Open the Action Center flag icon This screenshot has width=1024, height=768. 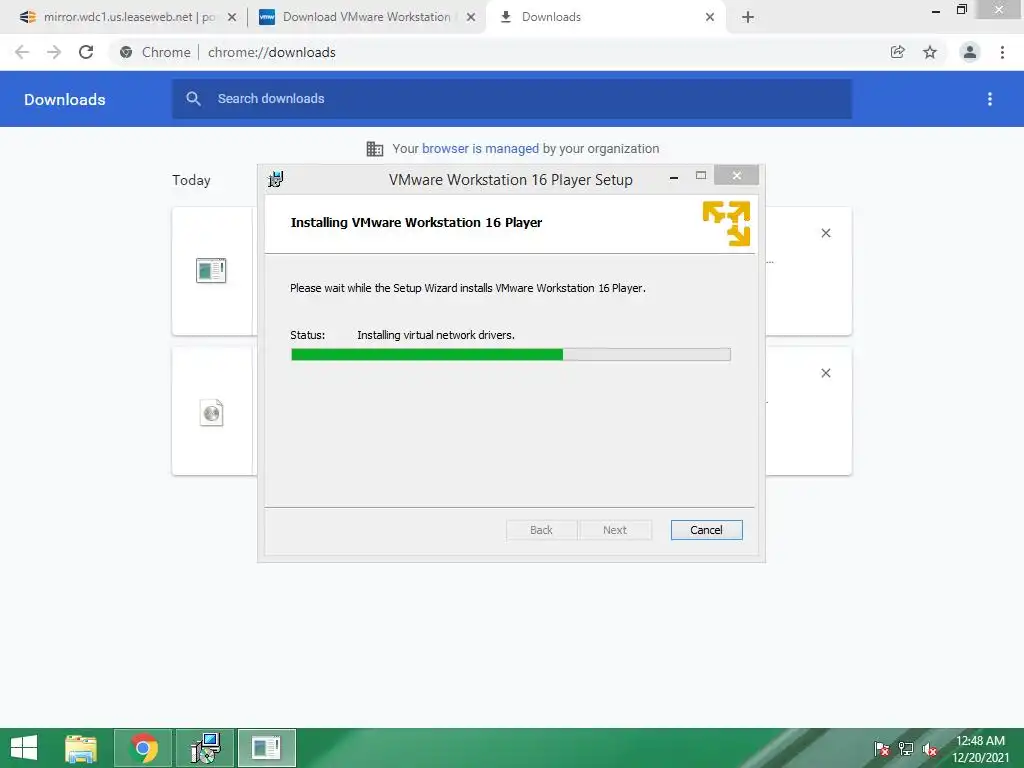tap(882, 749)
